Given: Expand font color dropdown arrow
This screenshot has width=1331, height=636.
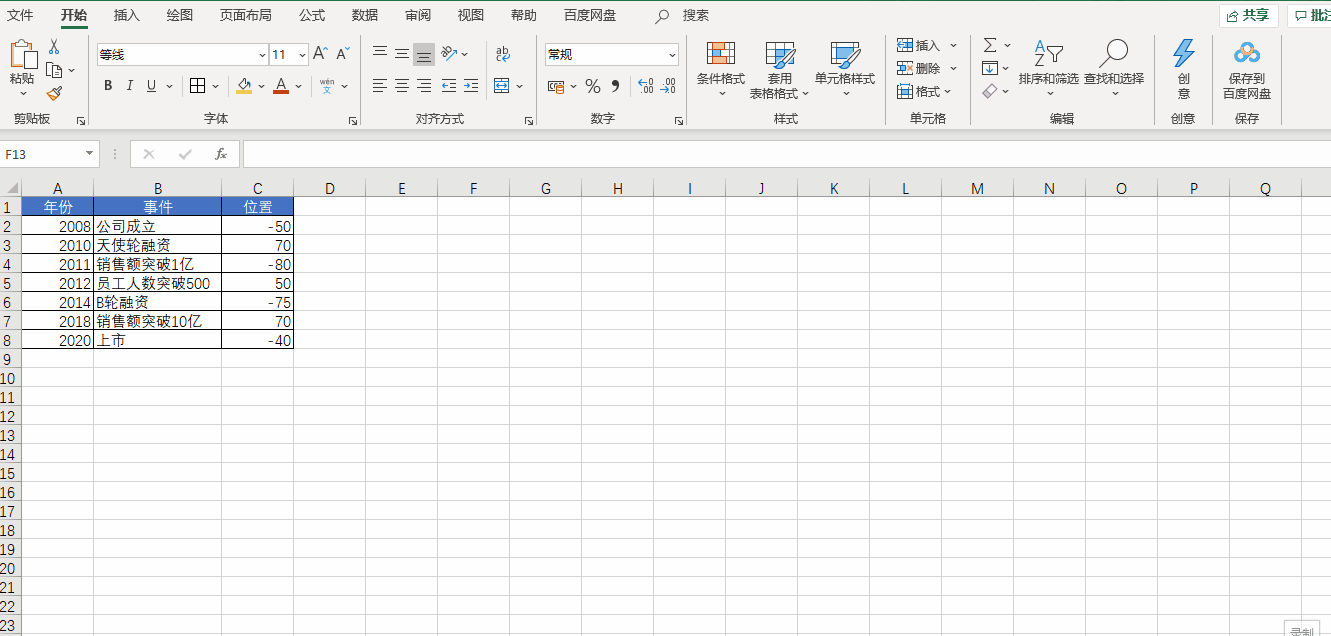Looking at the screenshot, I should [x=300, y=86].
